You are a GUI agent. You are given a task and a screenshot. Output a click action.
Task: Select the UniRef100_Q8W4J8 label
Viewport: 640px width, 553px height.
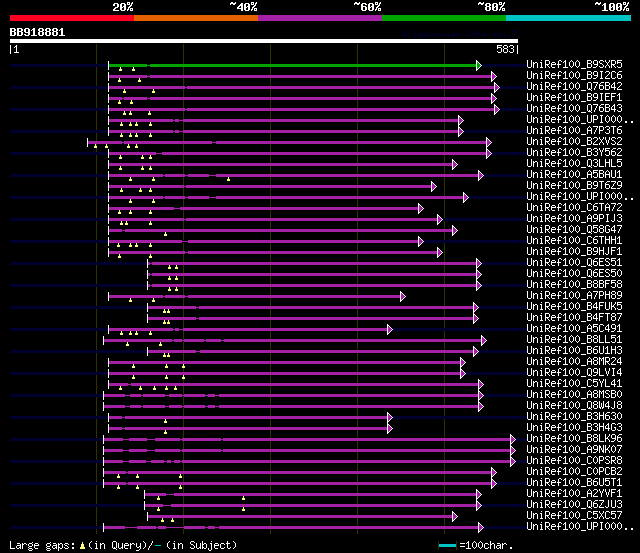tap(574, 406)
